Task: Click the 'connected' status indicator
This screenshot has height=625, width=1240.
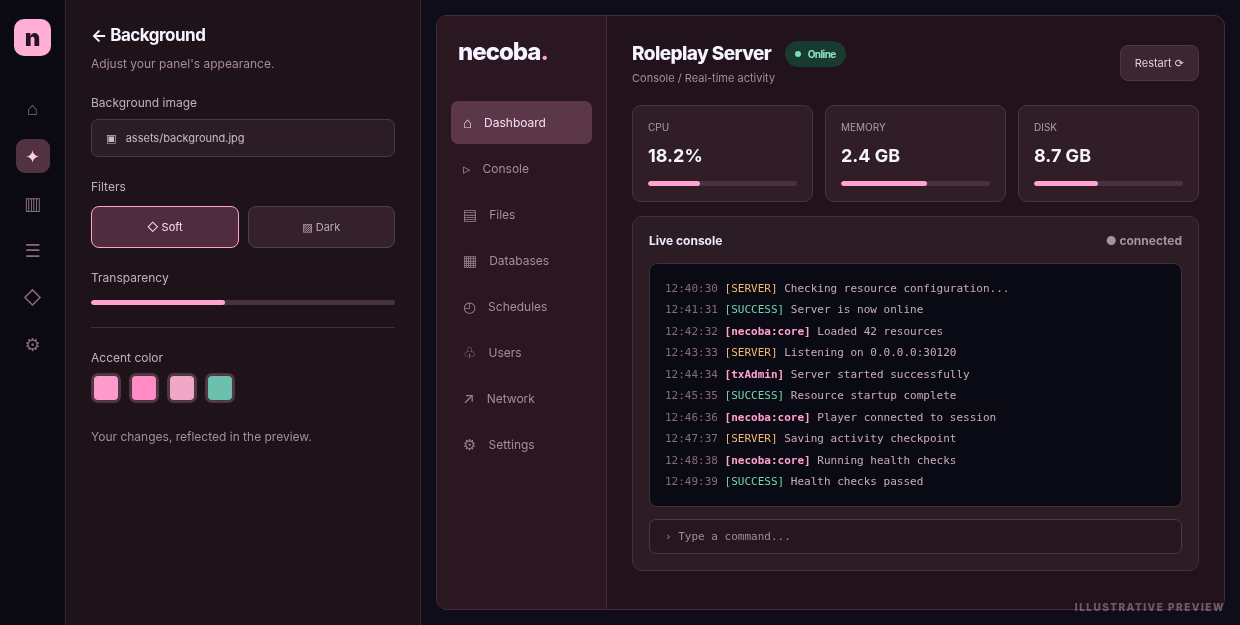Action: click(x=1144, y=241)
